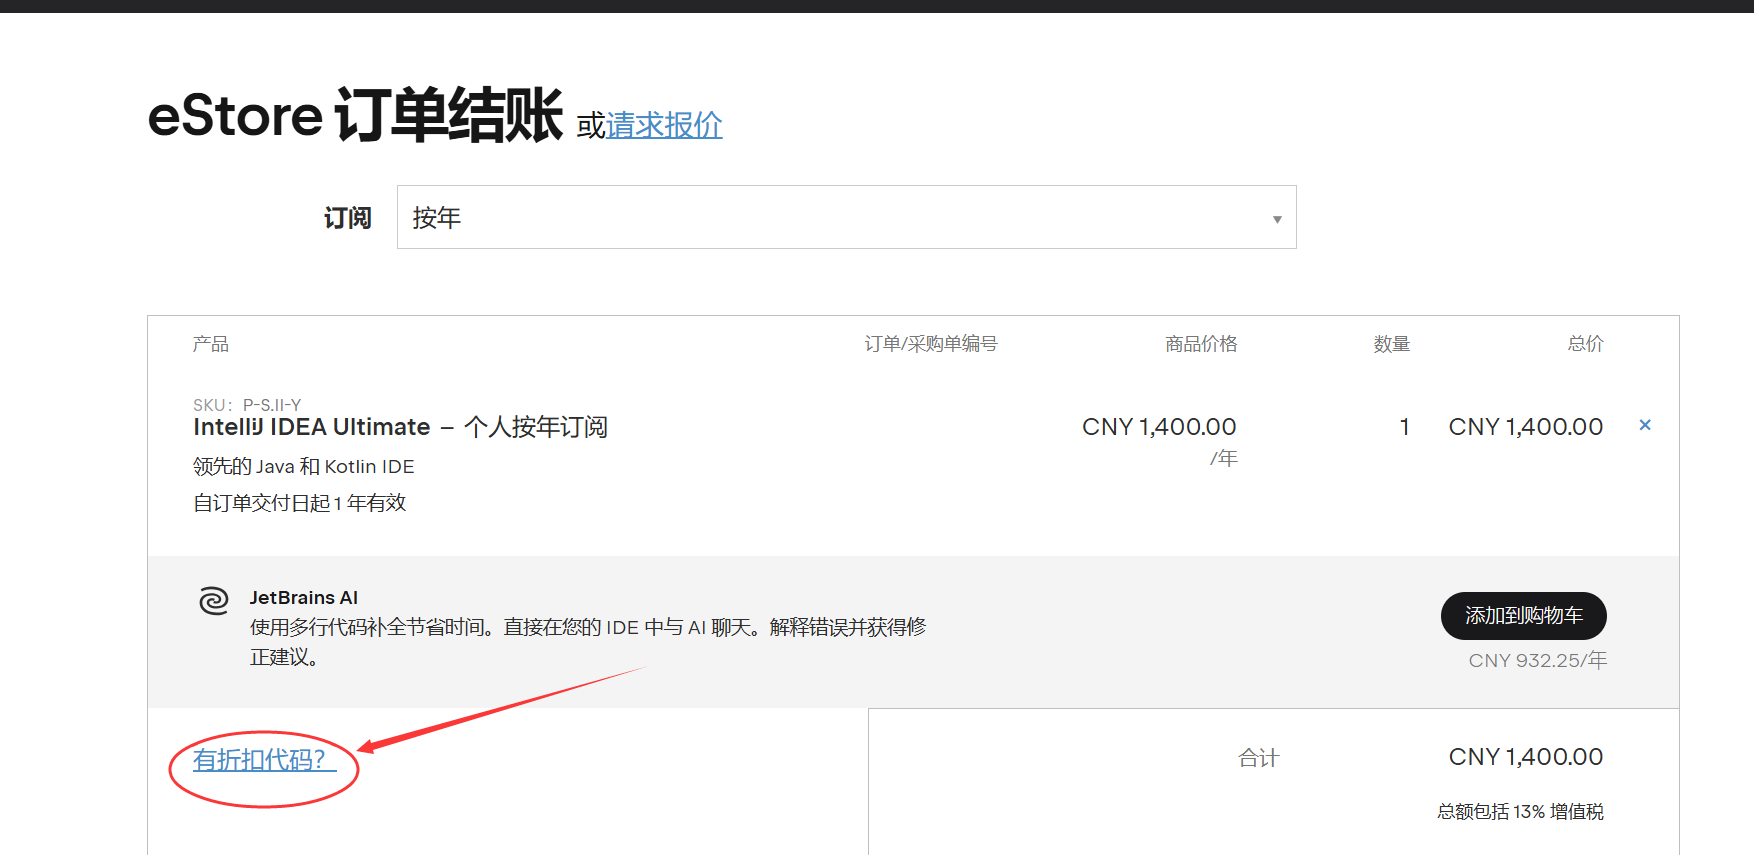Image resolution: width=1754 pixels, height=855 pixels.
Task: Click the CNY 932.25/年 price text
Action: 1537,660
